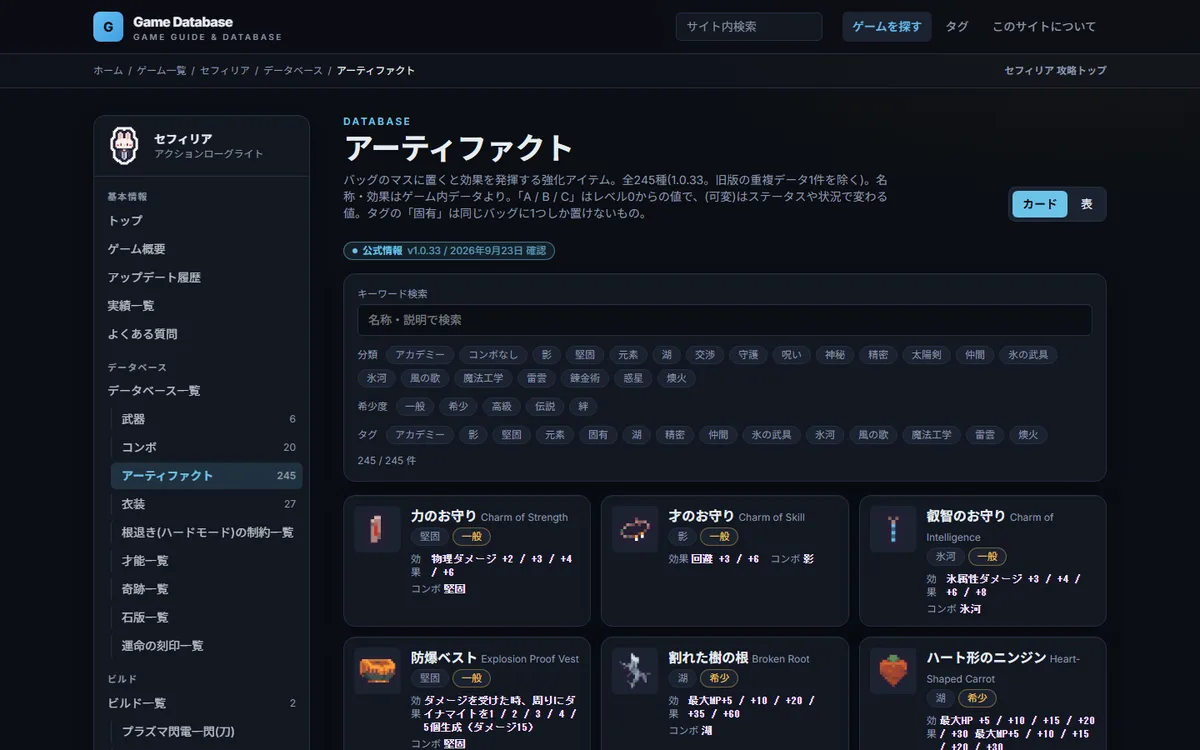Open the 力のお守り item thumbnail
Screen dimensions: 1200x750
[377, 529]
